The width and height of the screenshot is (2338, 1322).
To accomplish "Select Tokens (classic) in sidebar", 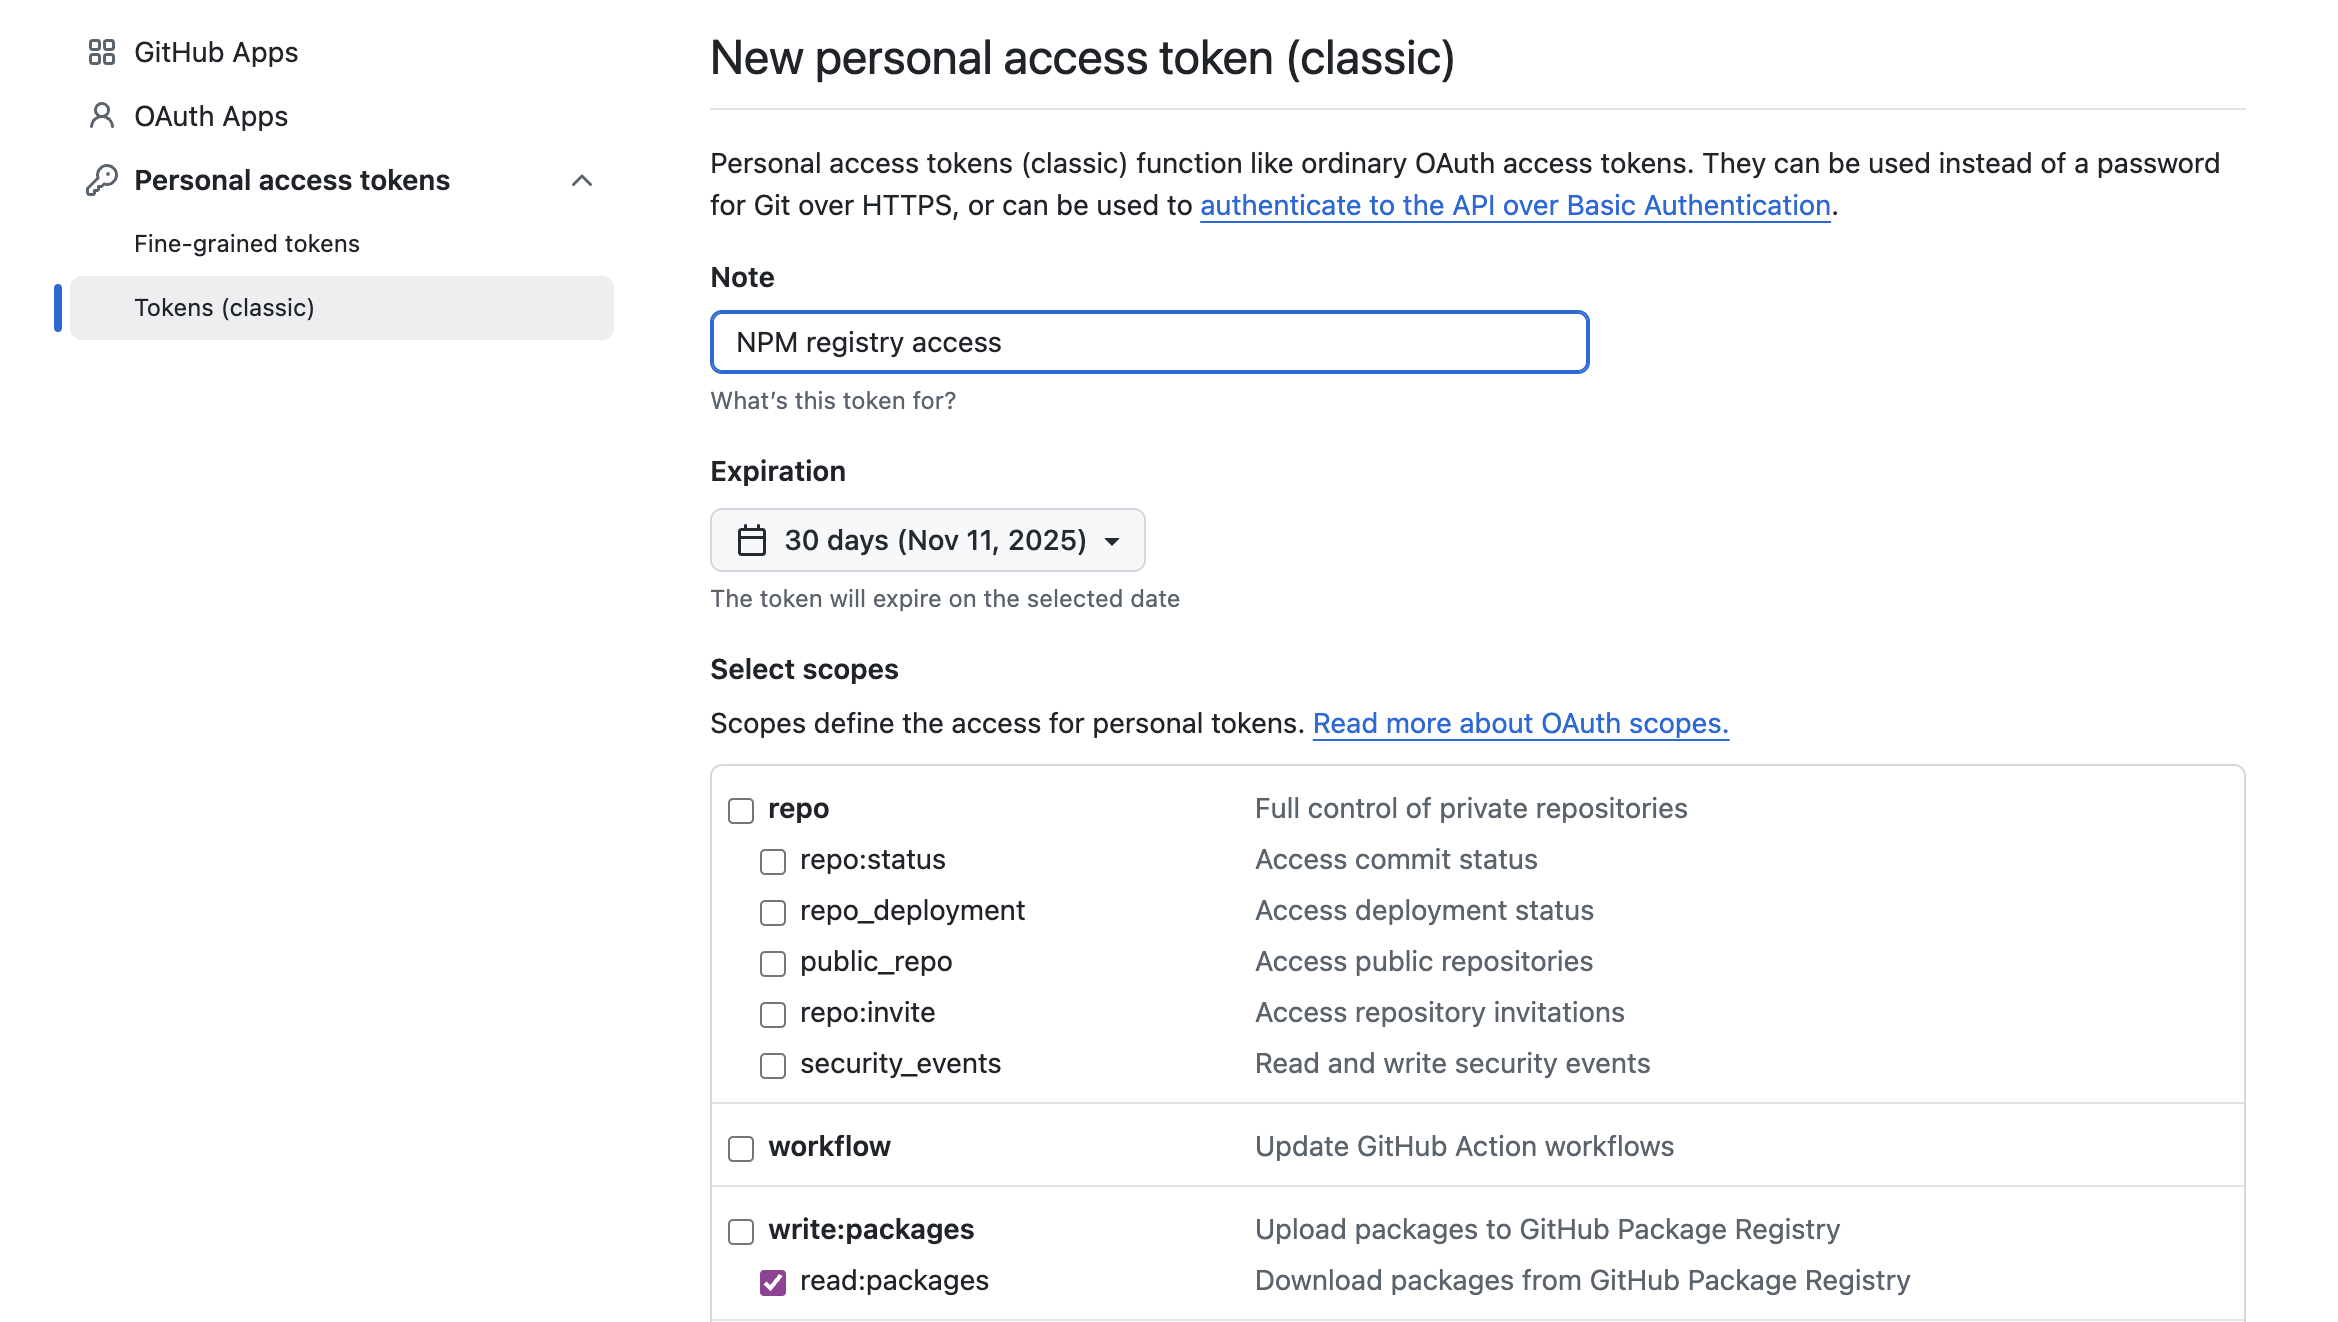I will click(x=225, y=308).
